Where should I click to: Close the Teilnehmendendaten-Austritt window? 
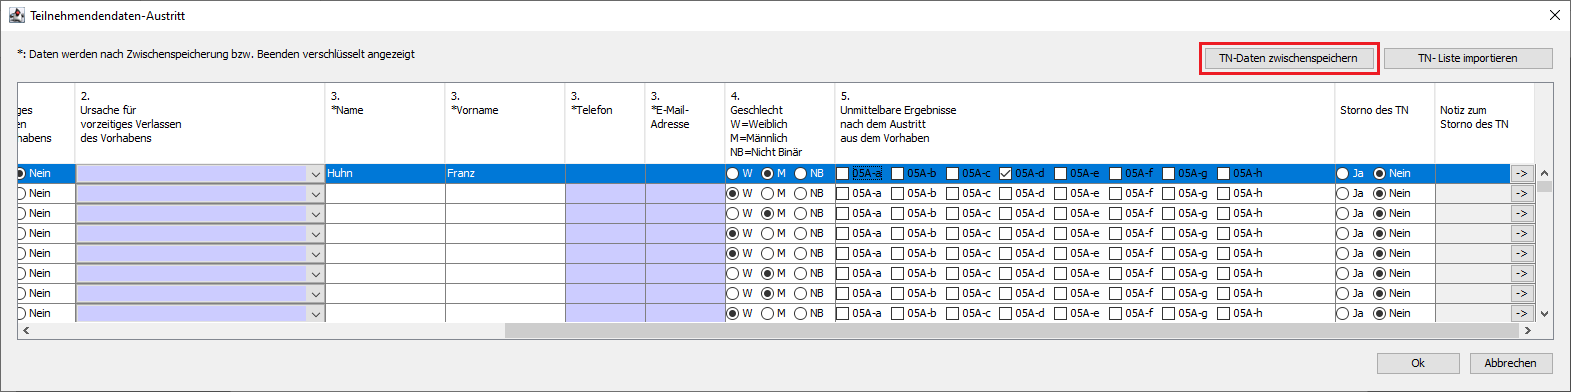[1554, 15]
